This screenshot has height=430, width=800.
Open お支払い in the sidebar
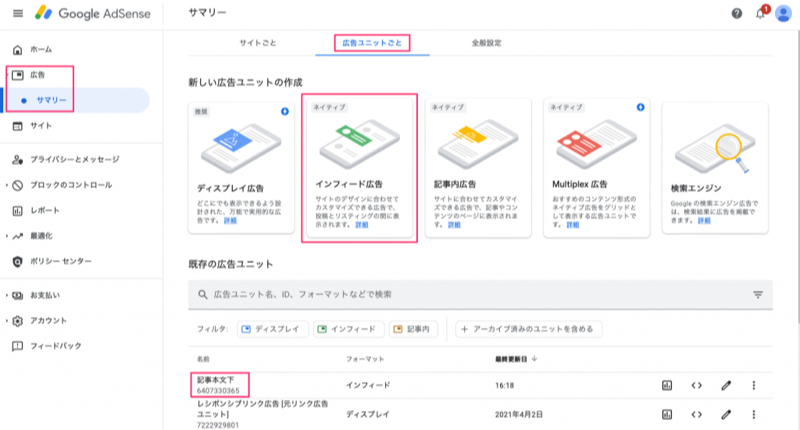coord(45,295)
